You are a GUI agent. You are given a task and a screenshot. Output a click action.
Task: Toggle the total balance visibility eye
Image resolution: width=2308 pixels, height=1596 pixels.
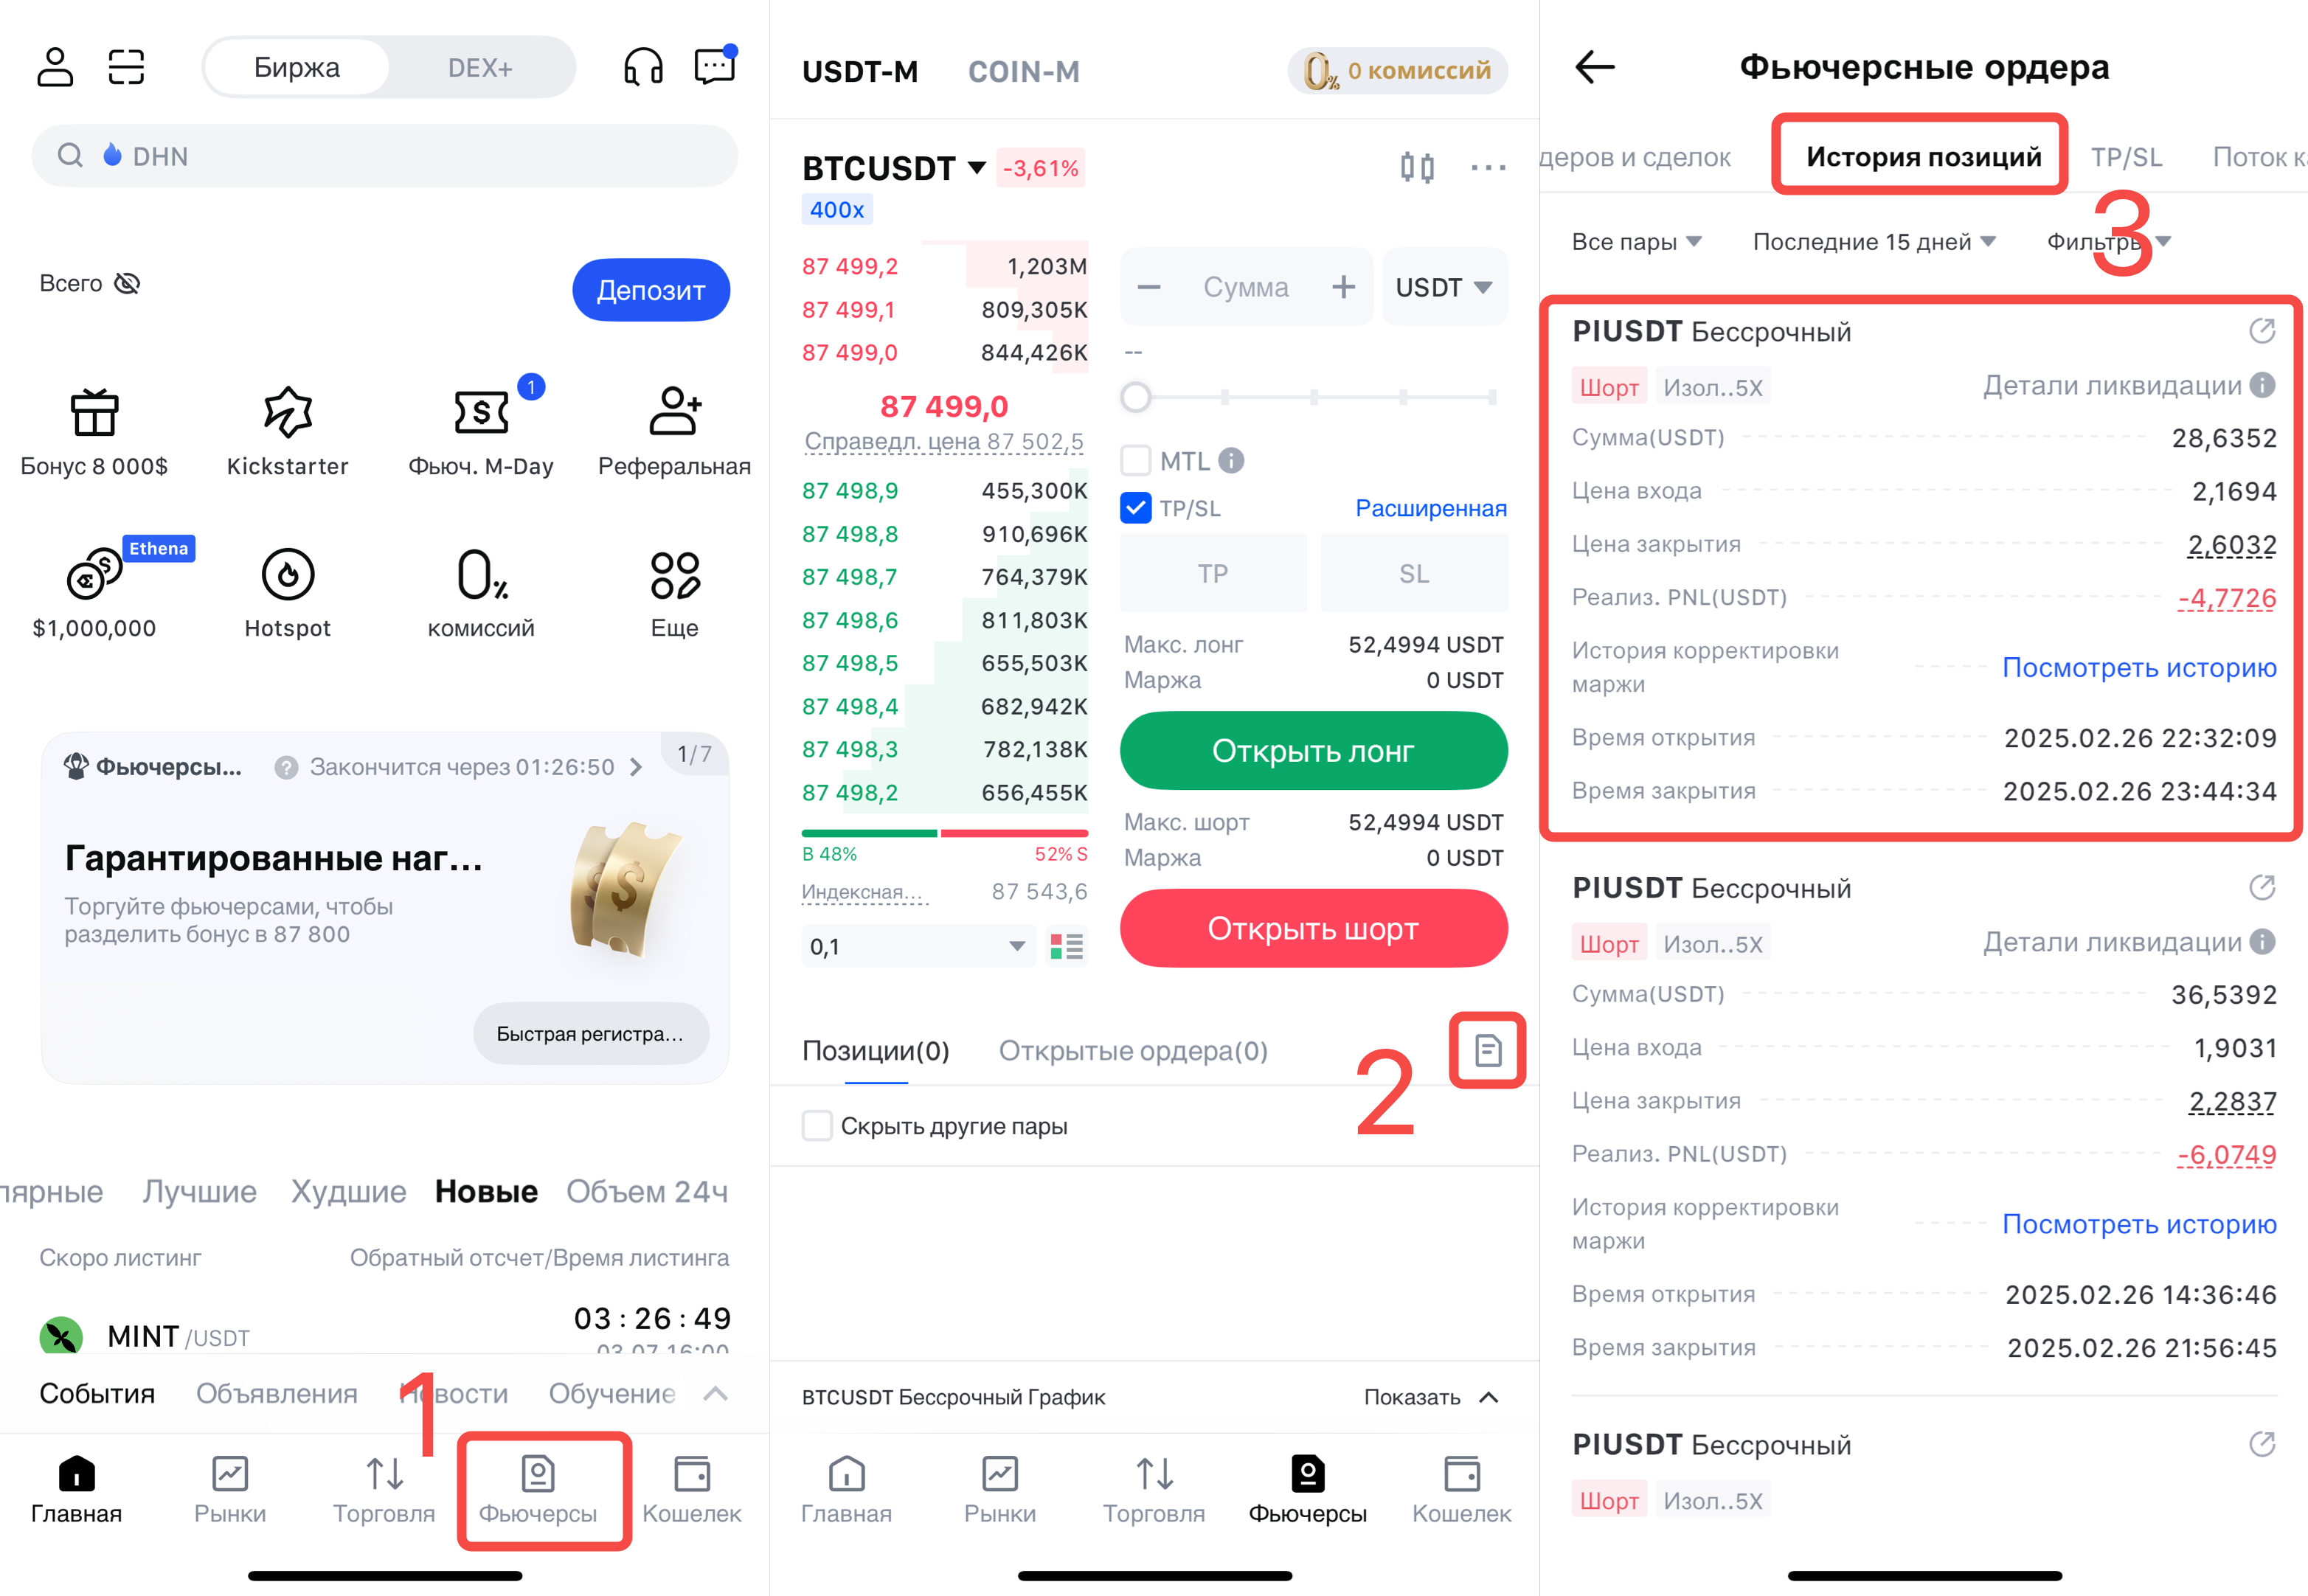click(x=127, y=284)
